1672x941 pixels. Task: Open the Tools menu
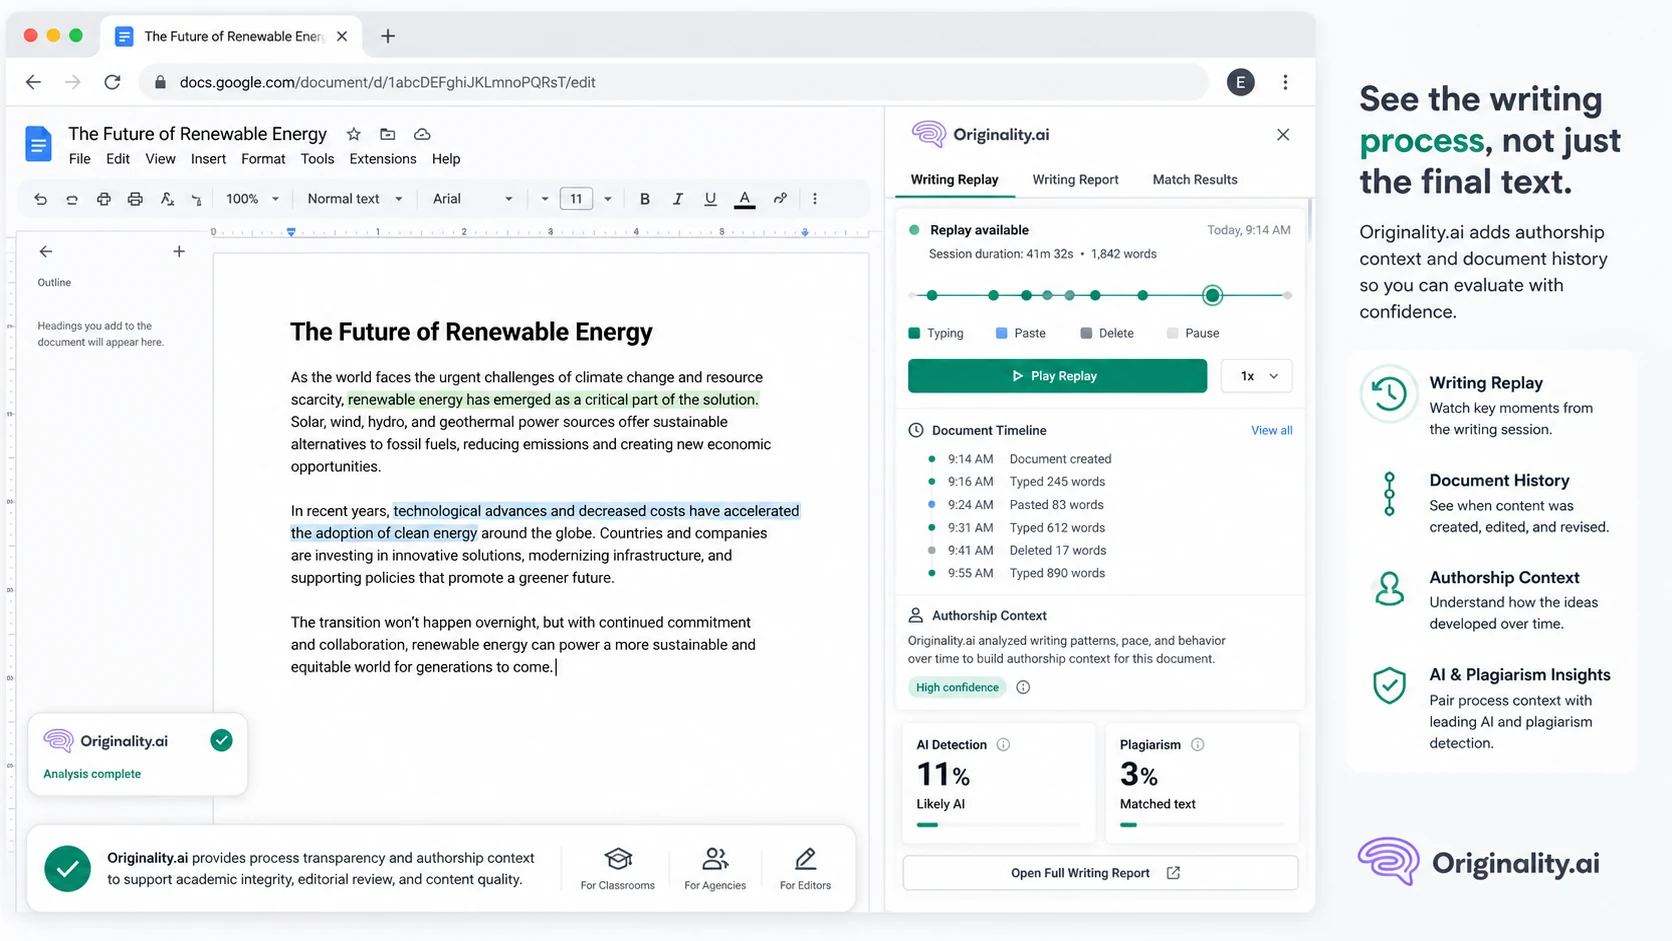(x=317, y=159)
